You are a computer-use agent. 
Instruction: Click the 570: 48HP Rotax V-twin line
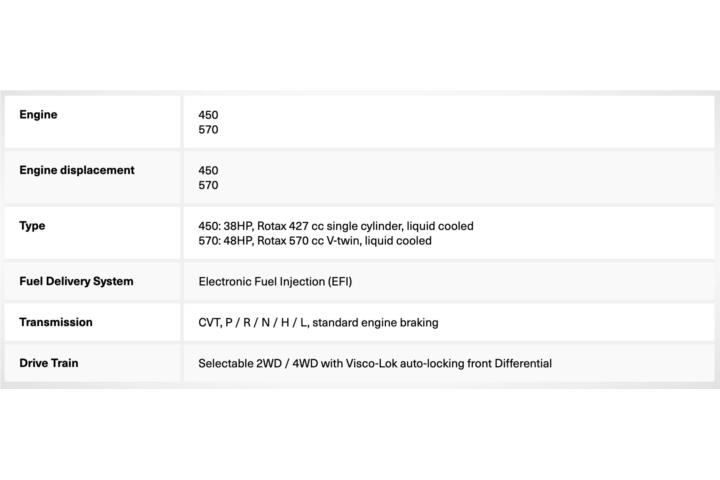click(315, 241)
